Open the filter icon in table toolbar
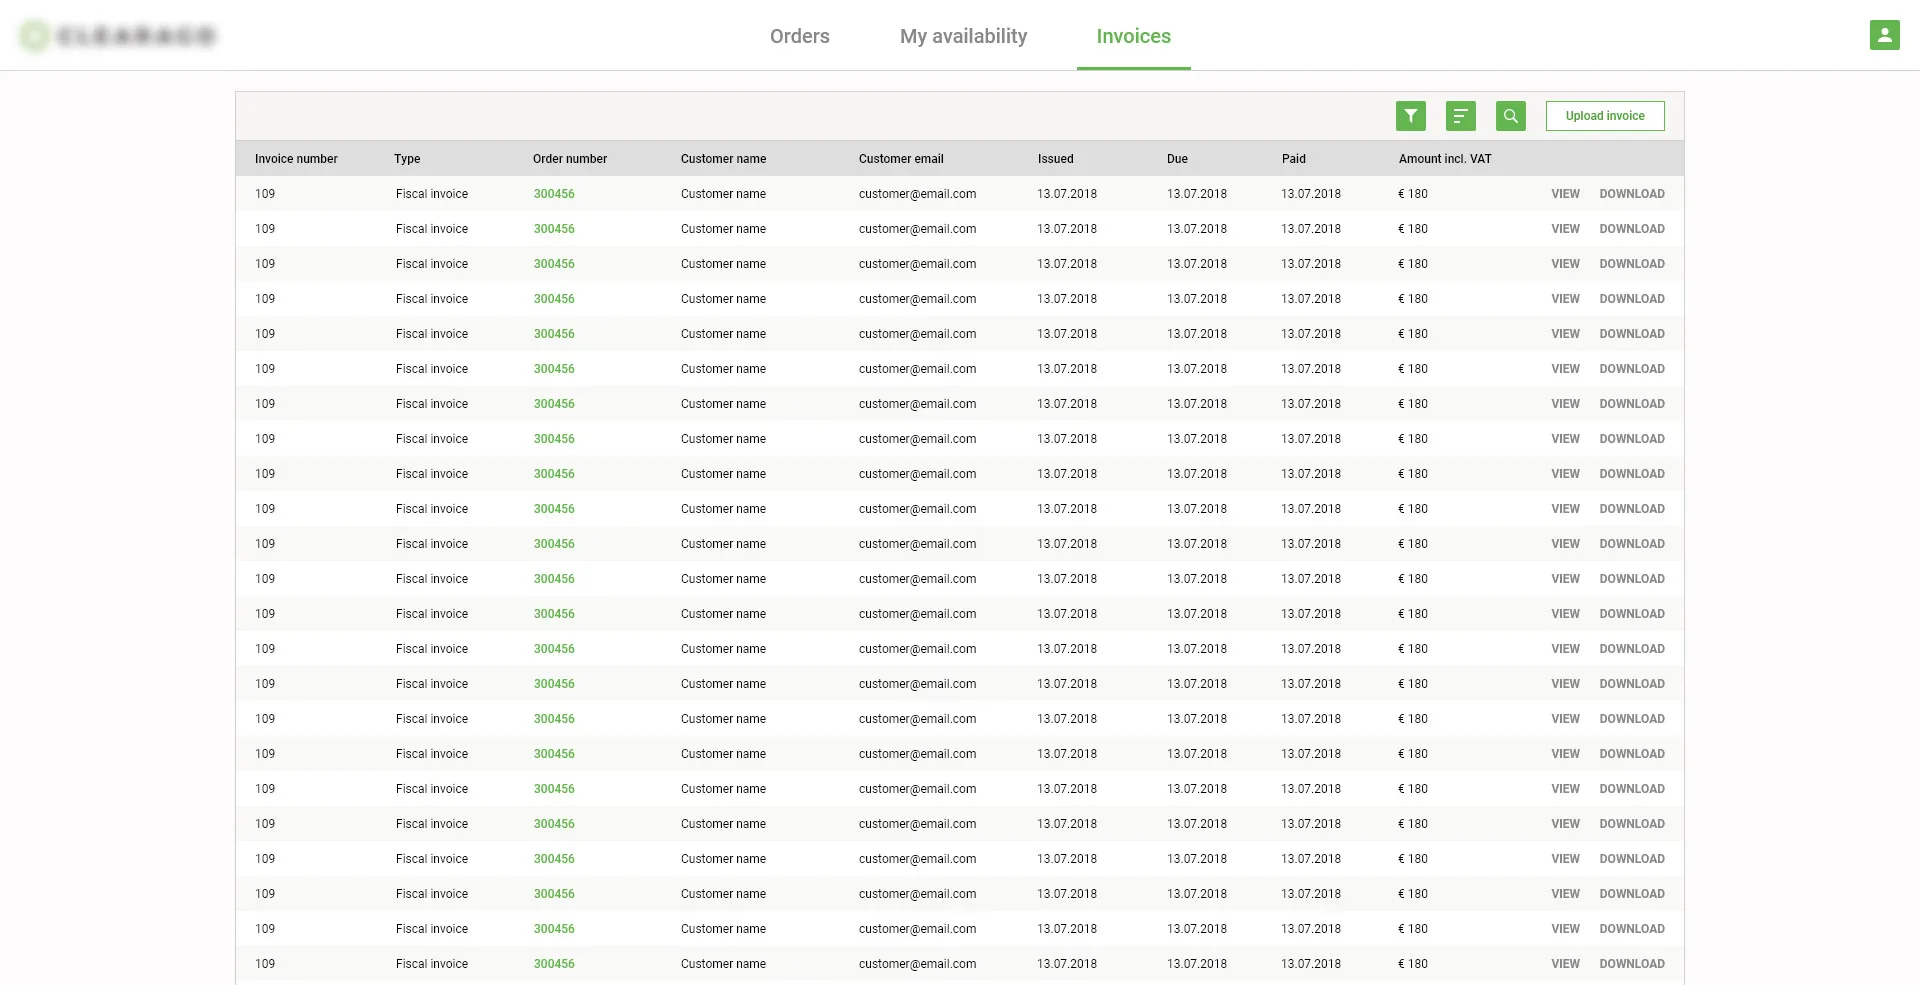The width and height of the screenshot is (1920, 985). point(1410,116)
